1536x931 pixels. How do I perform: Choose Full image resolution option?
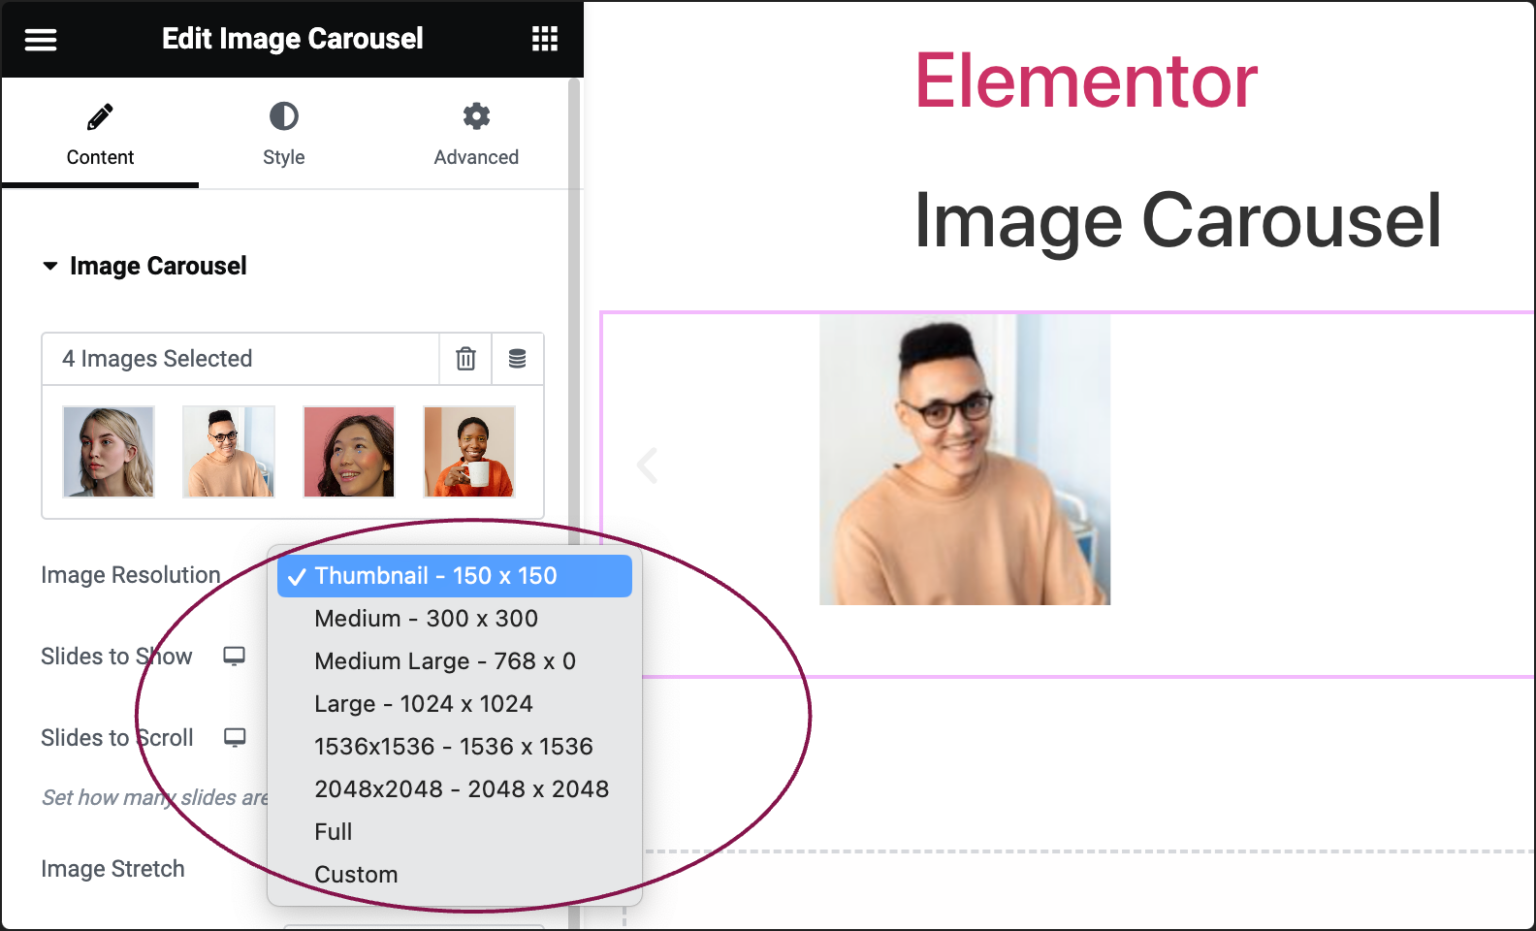click(333, 832)
